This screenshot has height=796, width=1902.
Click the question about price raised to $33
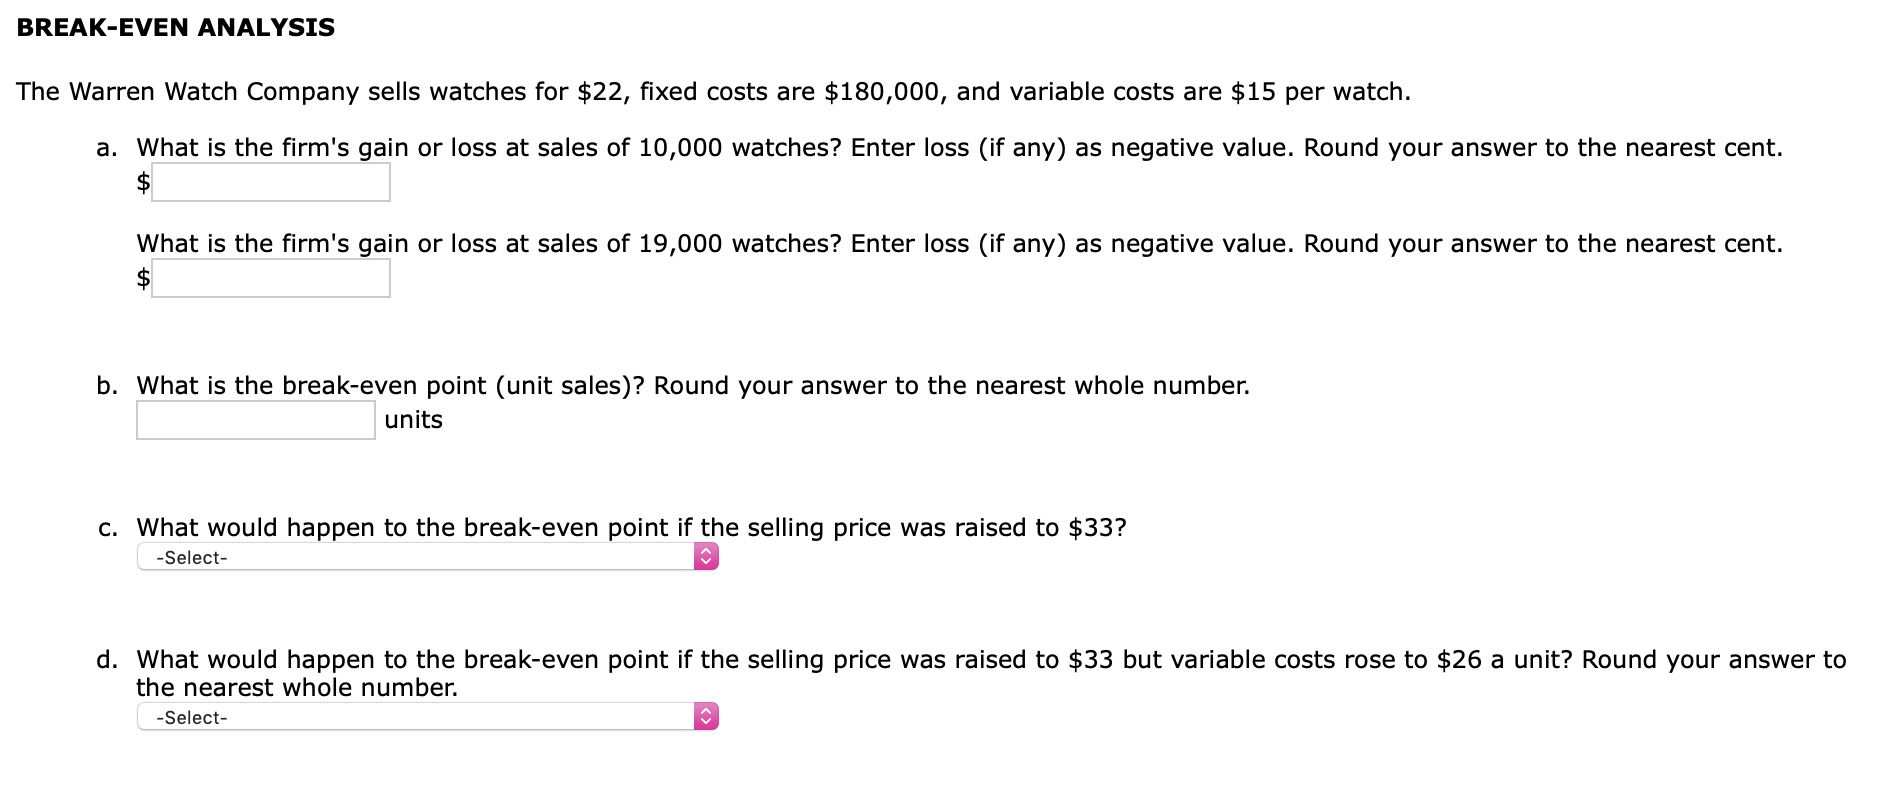631,528
